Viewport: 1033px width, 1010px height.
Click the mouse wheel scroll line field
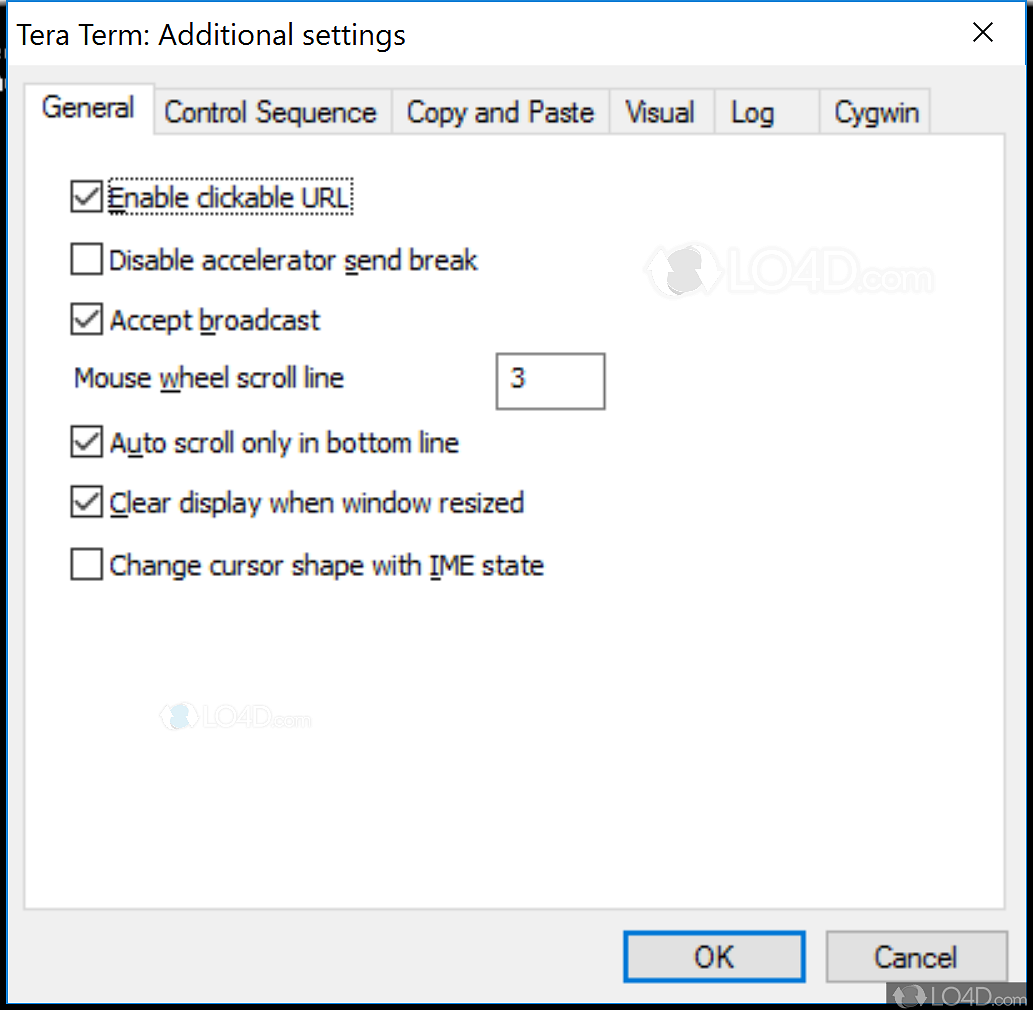pos(550,380)
